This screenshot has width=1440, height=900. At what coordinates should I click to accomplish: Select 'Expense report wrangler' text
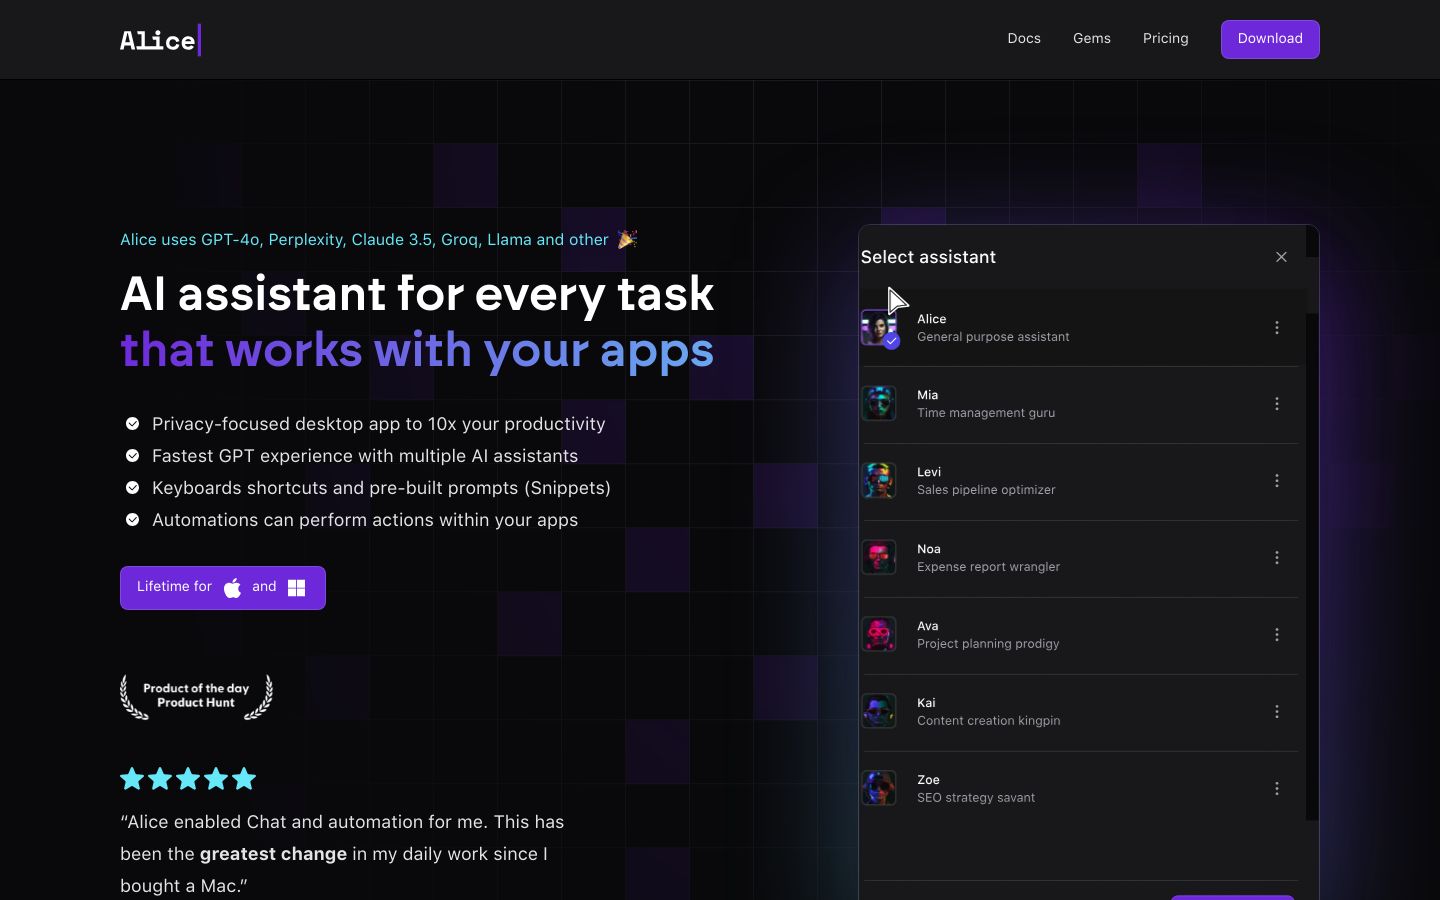pyautogui.click(x=988, y=567)
